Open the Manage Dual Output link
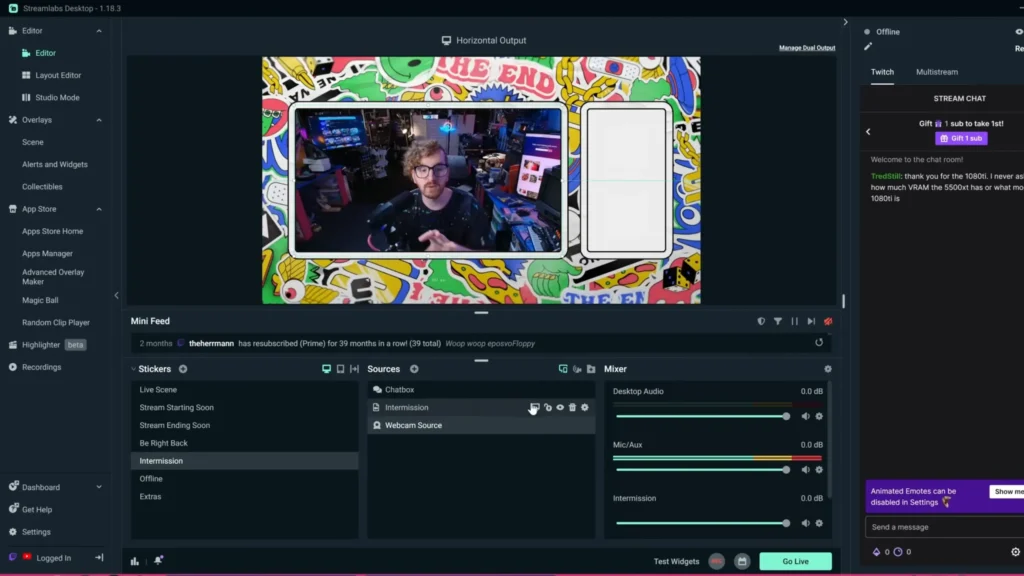The image size is (1024, 576). [x=807, y=48]
